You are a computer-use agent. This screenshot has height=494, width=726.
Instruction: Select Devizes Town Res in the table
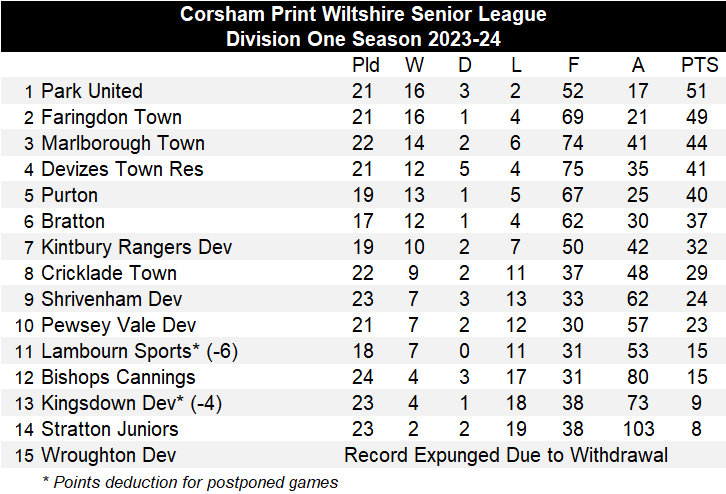(122, 169)
